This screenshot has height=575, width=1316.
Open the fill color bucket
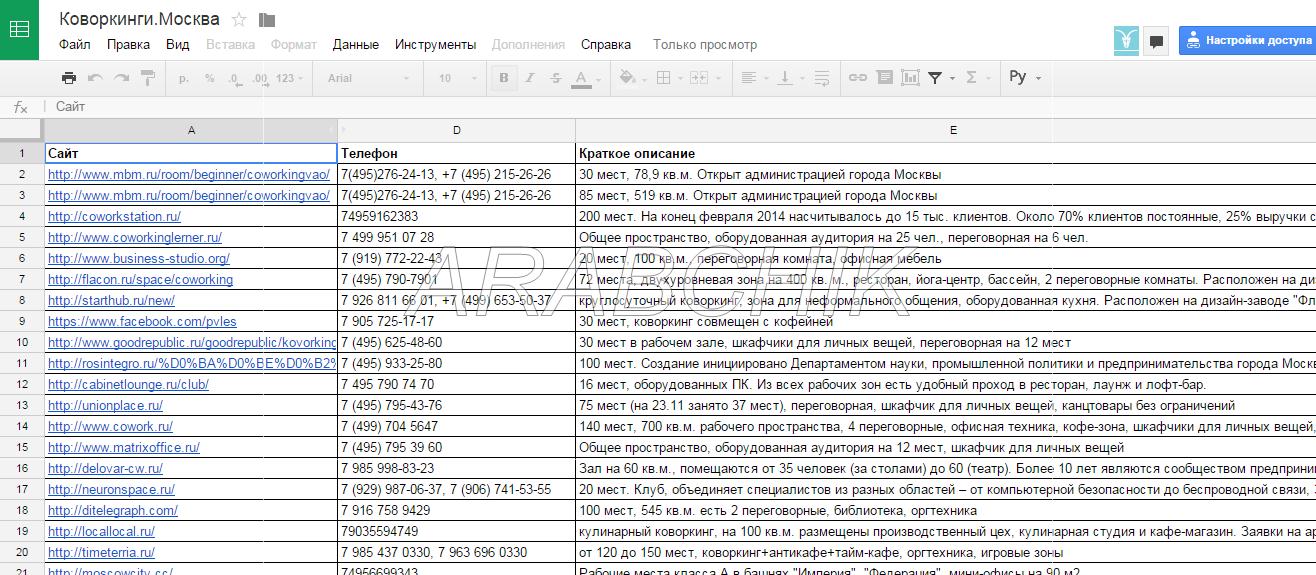(632, 78)
